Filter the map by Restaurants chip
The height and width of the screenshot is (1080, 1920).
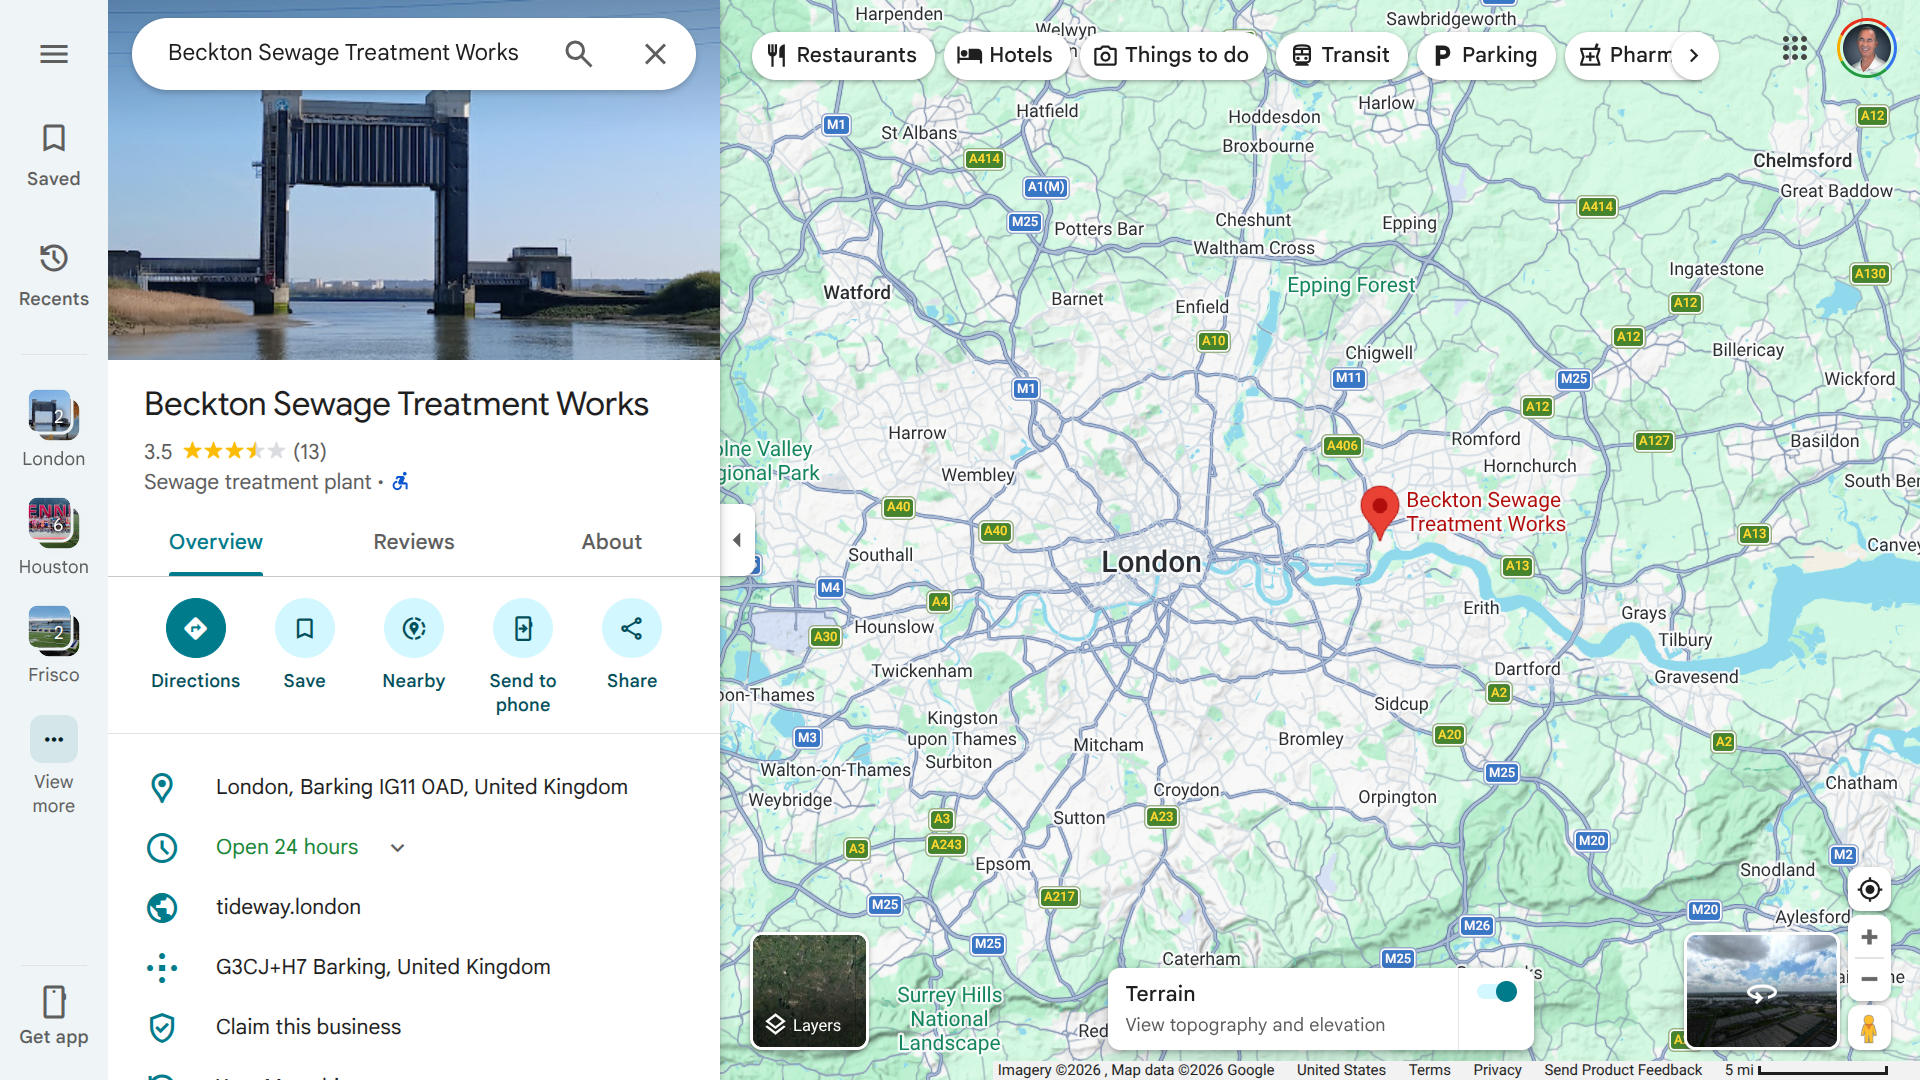pos(842,55)
